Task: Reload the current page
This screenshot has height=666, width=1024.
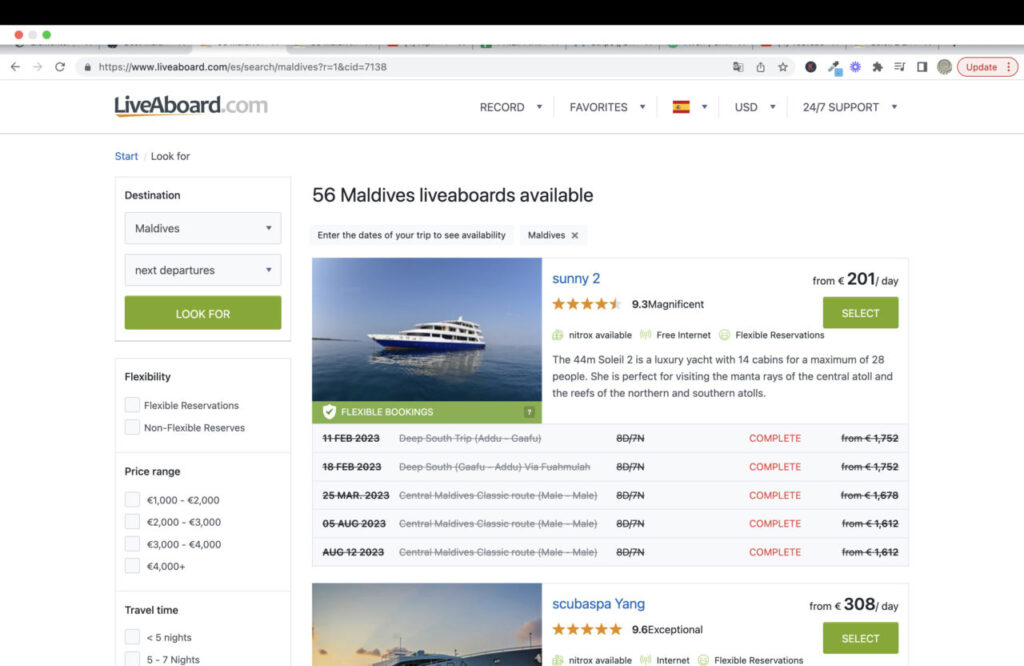Action: [60, 67]
